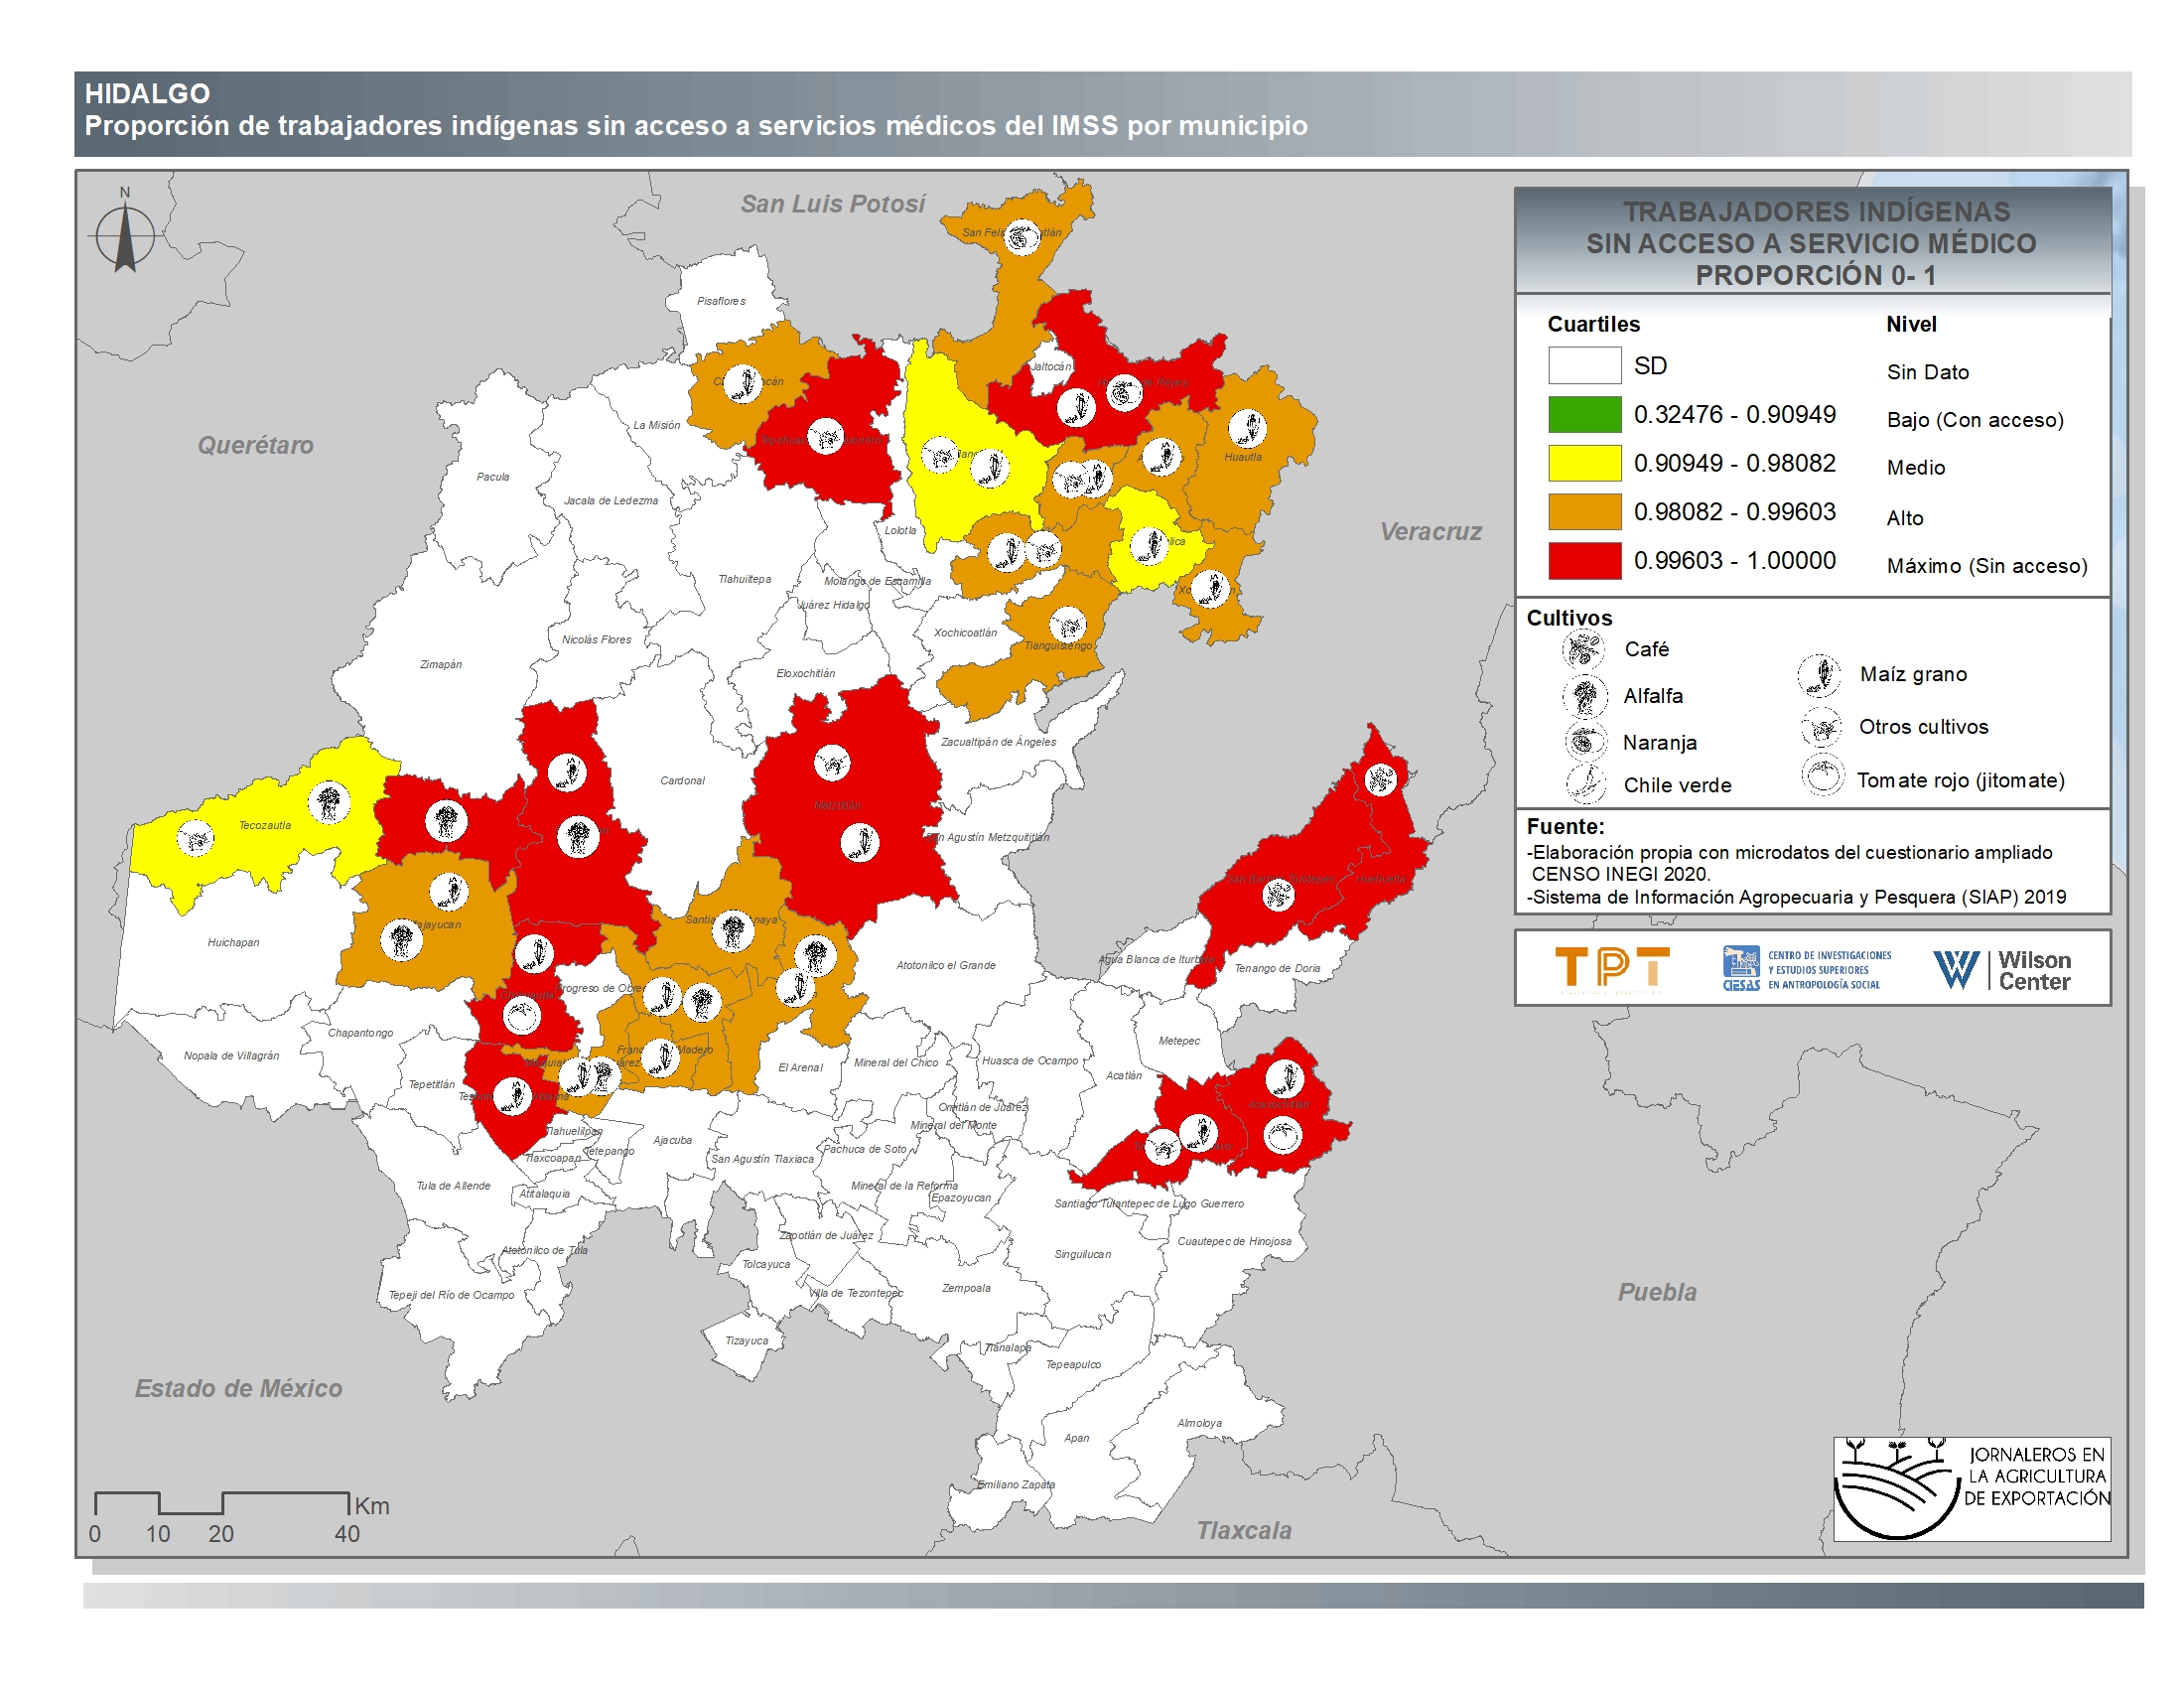Select the green Bajo quartile swatch
Image resolution: width=2184 pixels, height=1688 pixels.
(x=1584, y=414)
